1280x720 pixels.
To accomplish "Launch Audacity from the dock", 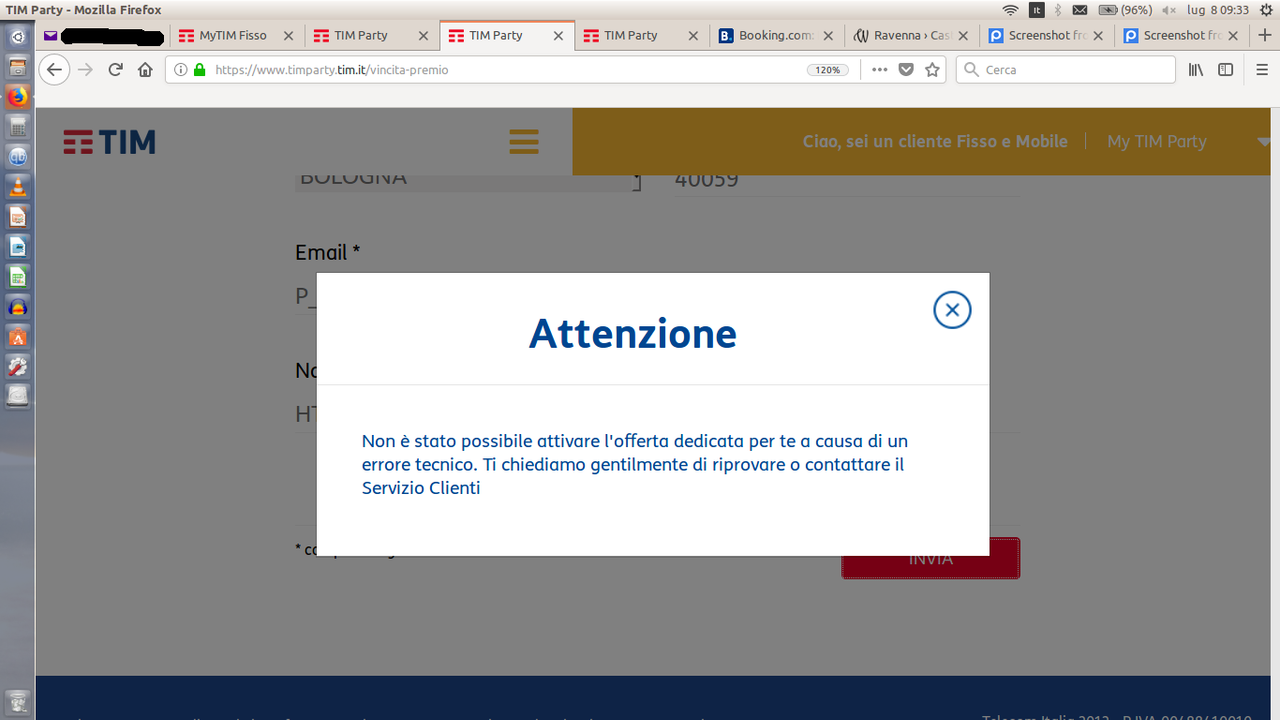I will pyautogui.click(x=17, y=307).
